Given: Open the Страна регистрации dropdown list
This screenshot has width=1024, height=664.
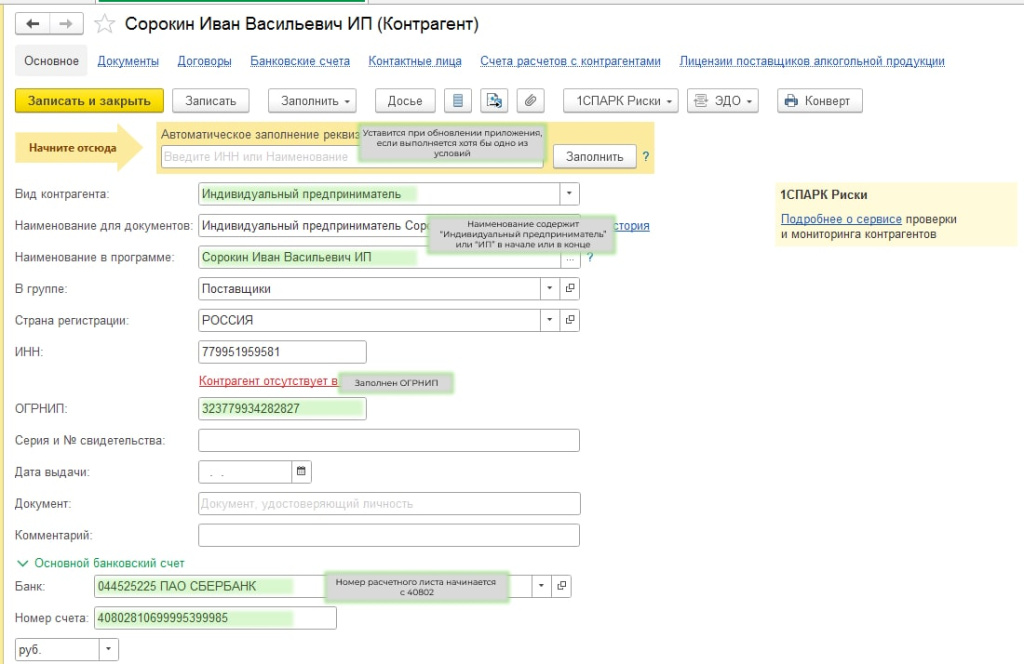Looking at the screenshot, I should [548, 321].
